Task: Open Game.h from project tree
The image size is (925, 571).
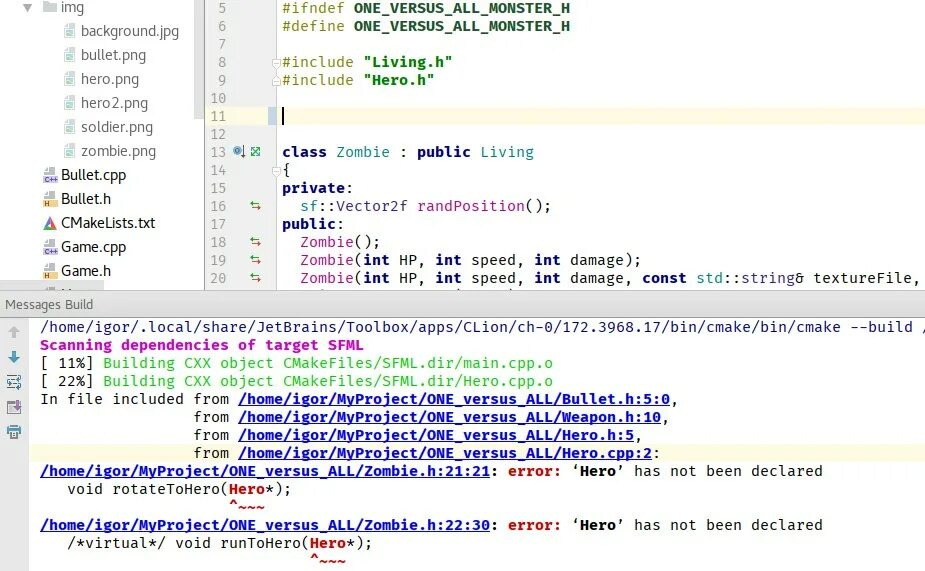Action: pyautogui.click(x=86, y=271)
